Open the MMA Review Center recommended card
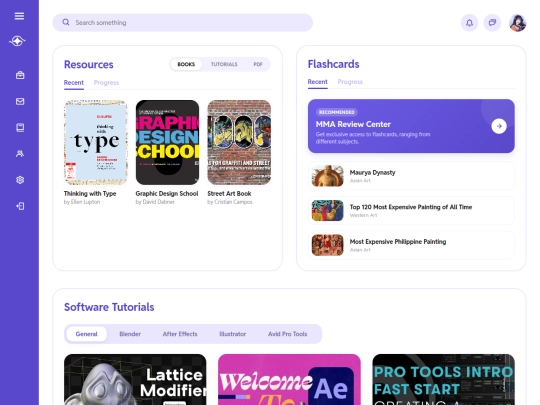 [x=411, y=126]
